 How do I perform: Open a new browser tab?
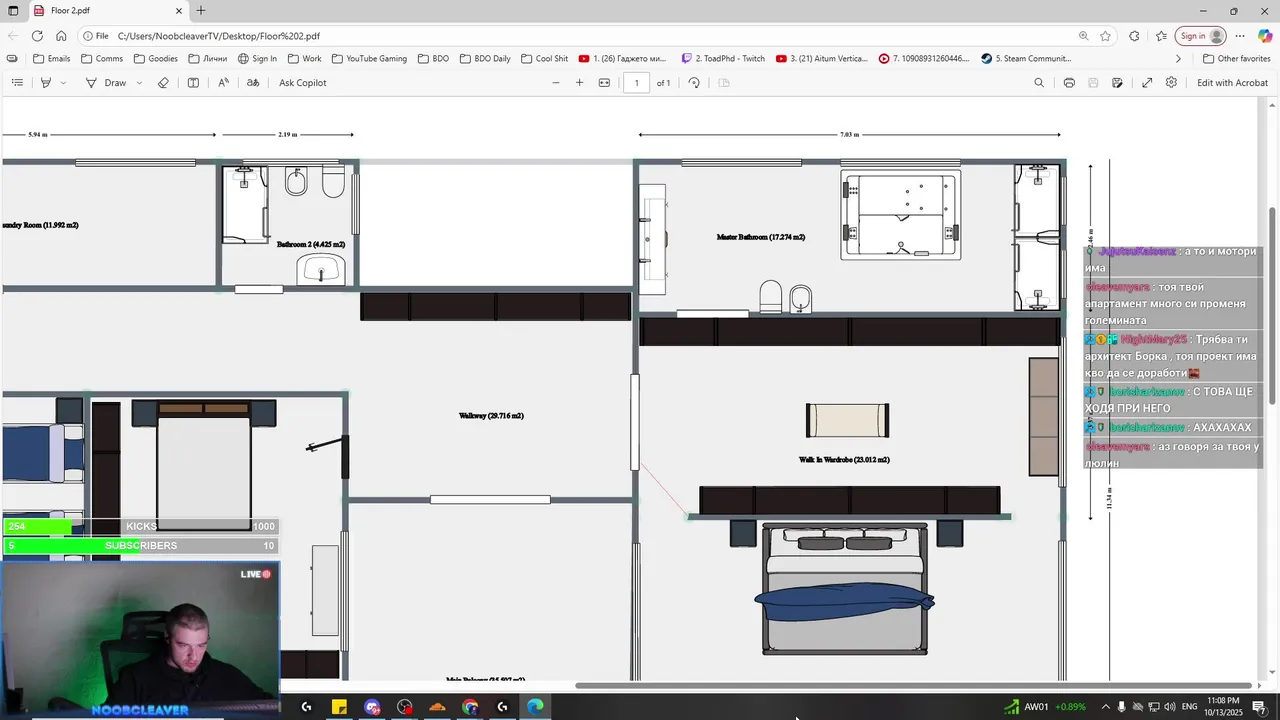click(201, 11)
